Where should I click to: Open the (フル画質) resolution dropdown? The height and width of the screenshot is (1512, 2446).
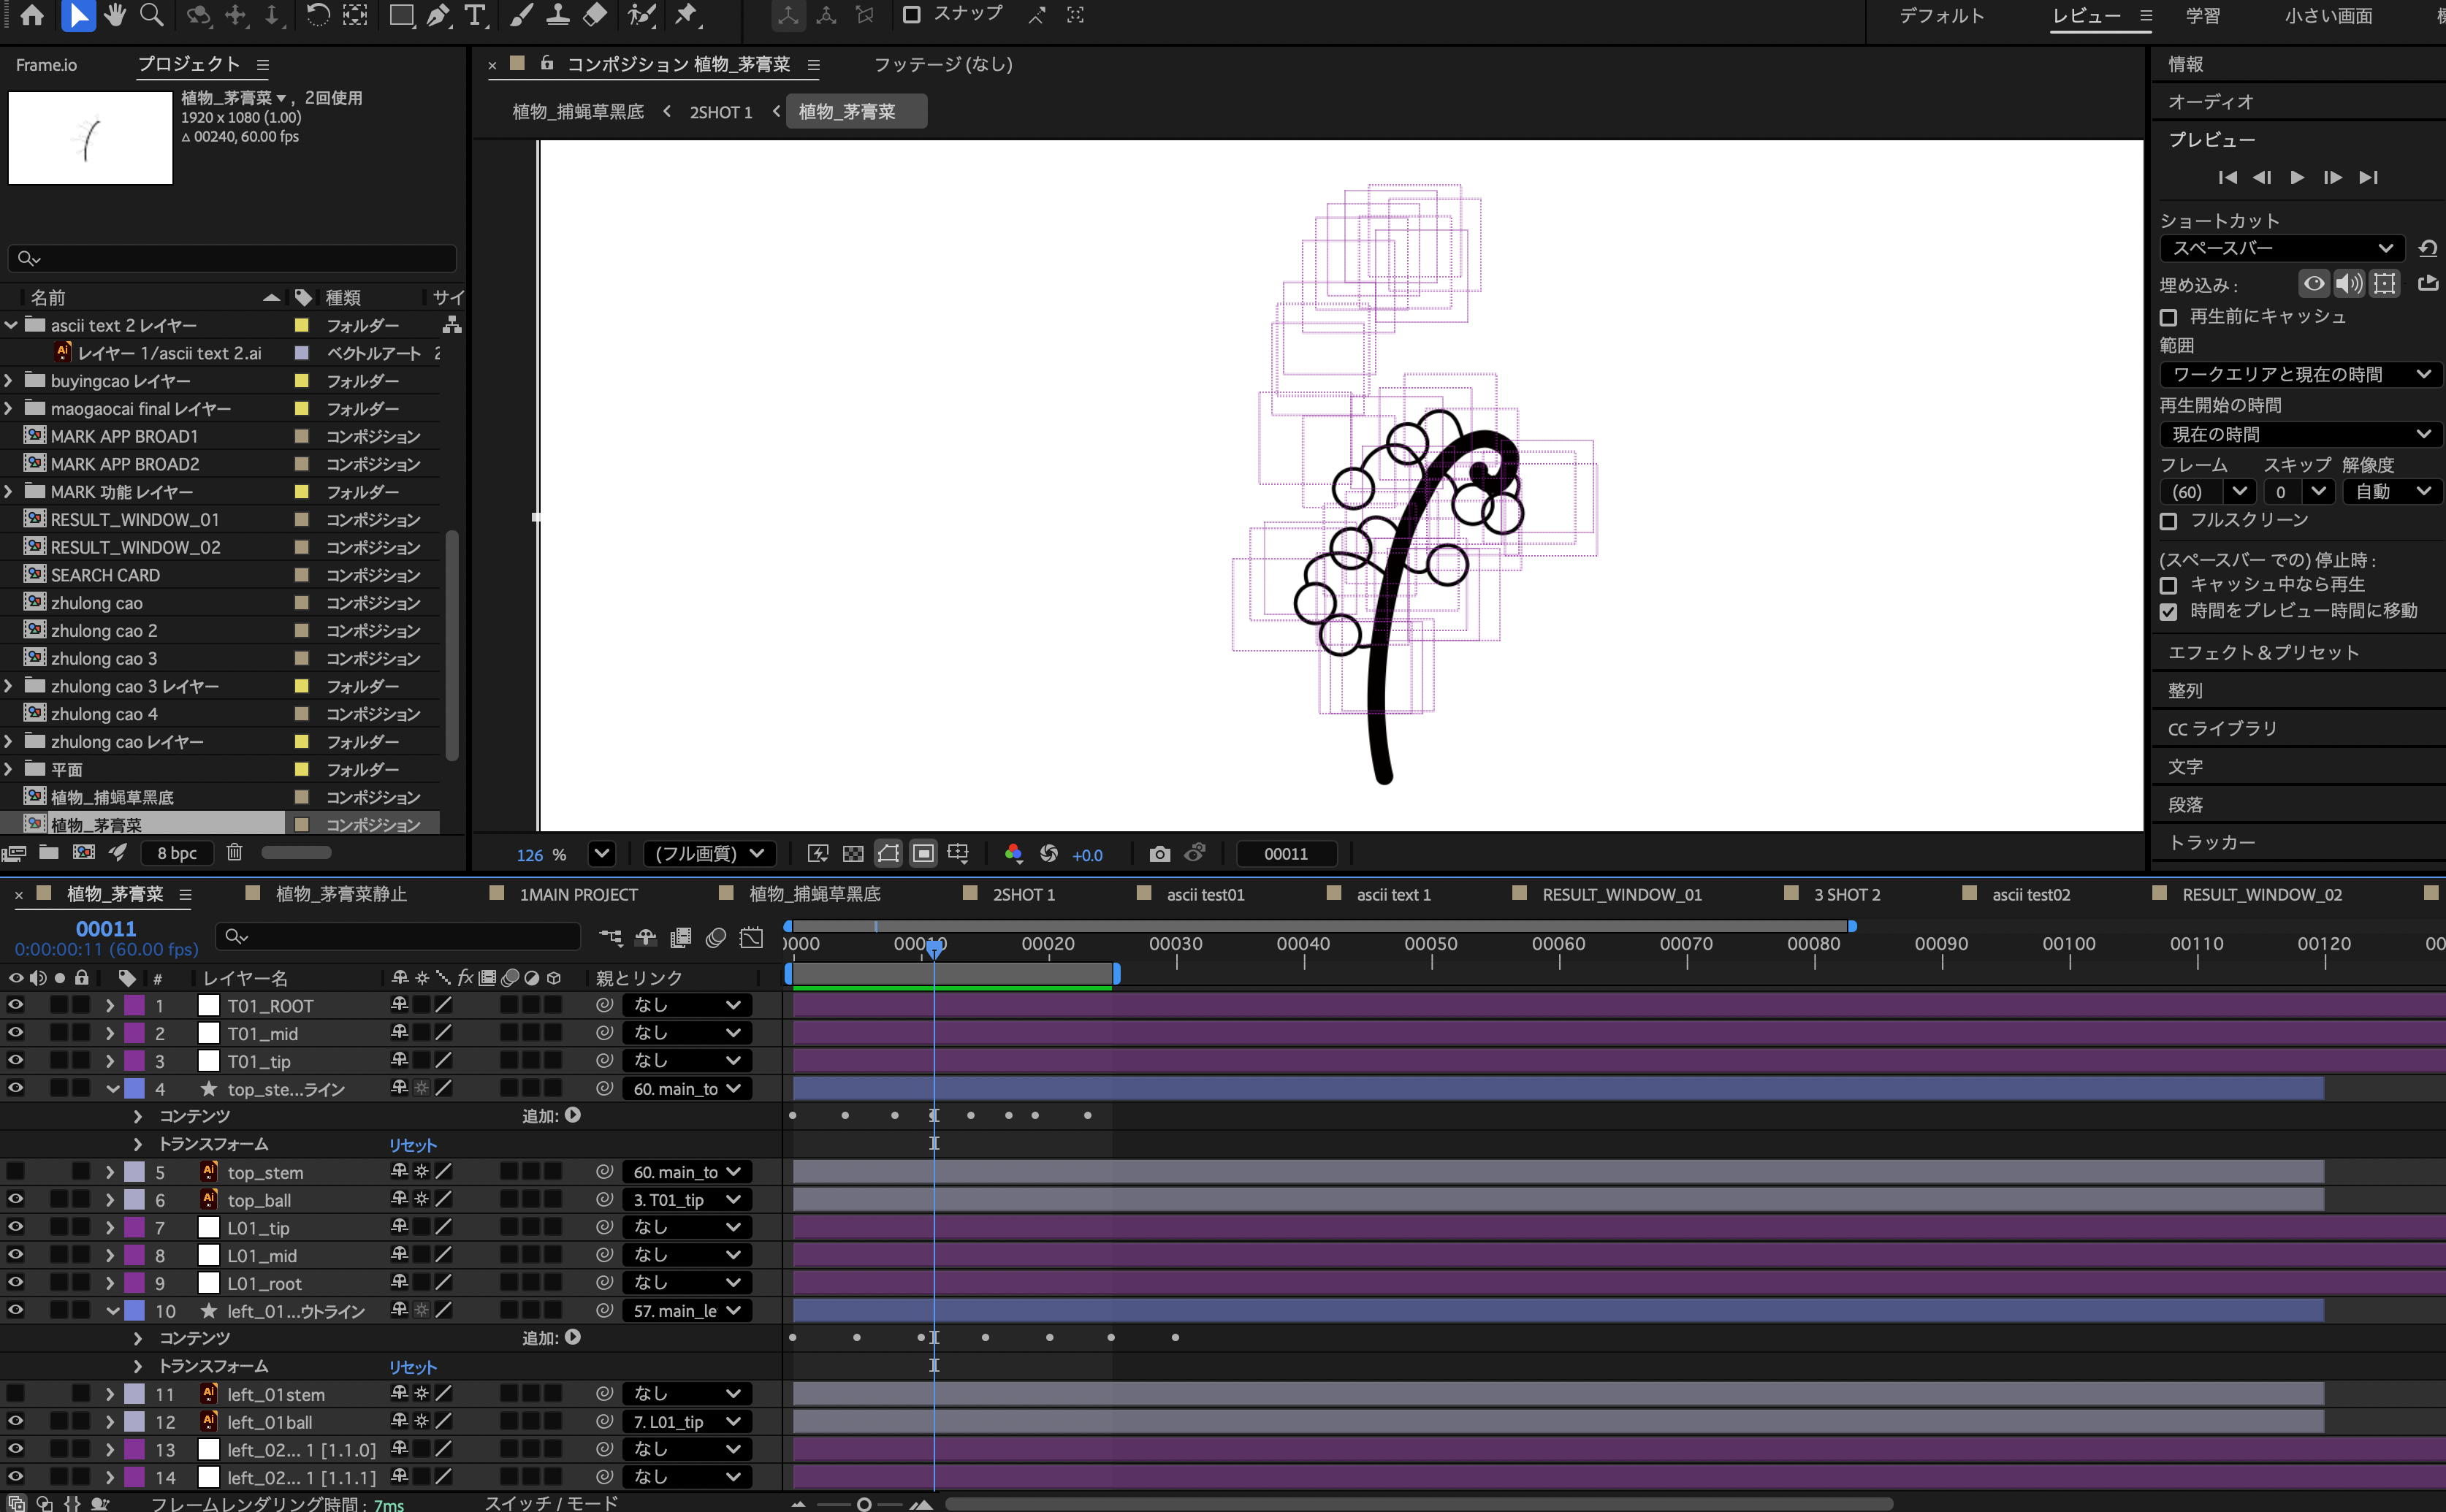click(x=709, y=854)
